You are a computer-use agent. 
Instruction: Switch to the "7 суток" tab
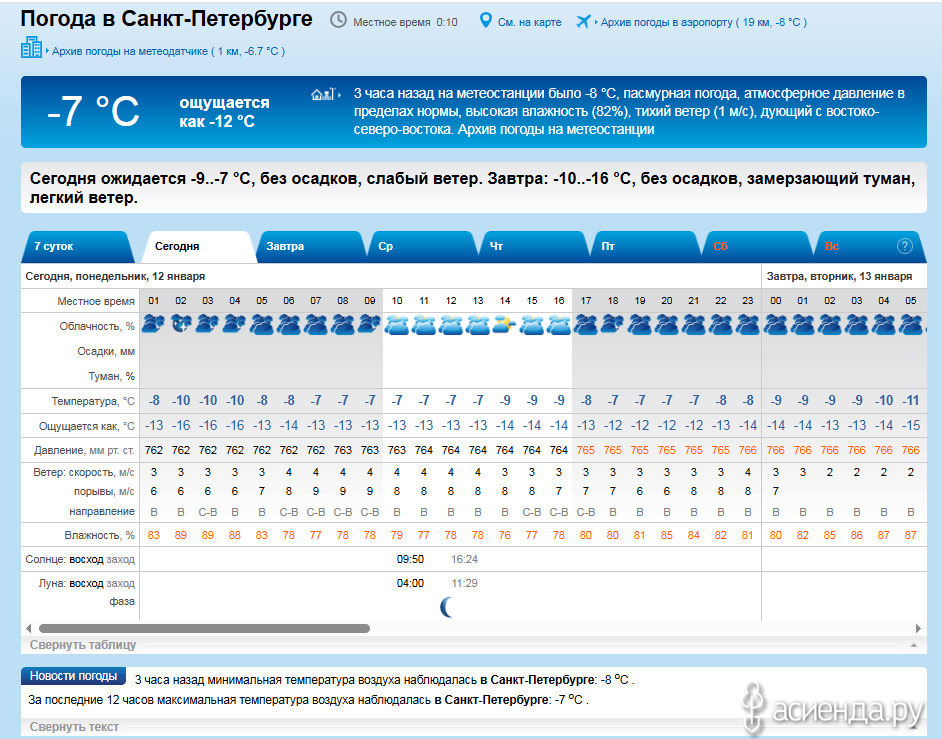54,246
